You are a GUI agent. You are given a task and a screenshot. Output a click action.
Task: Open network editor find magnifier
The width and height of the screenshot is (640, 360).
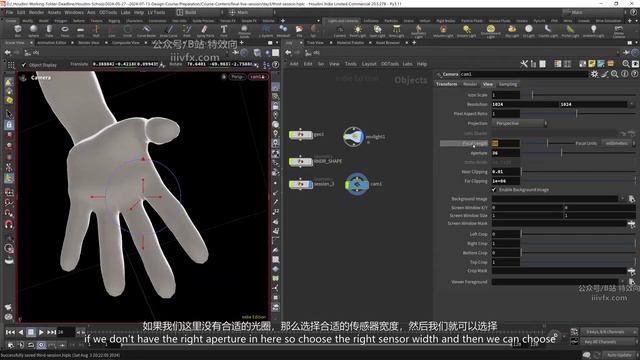click(x=626, y=64)
